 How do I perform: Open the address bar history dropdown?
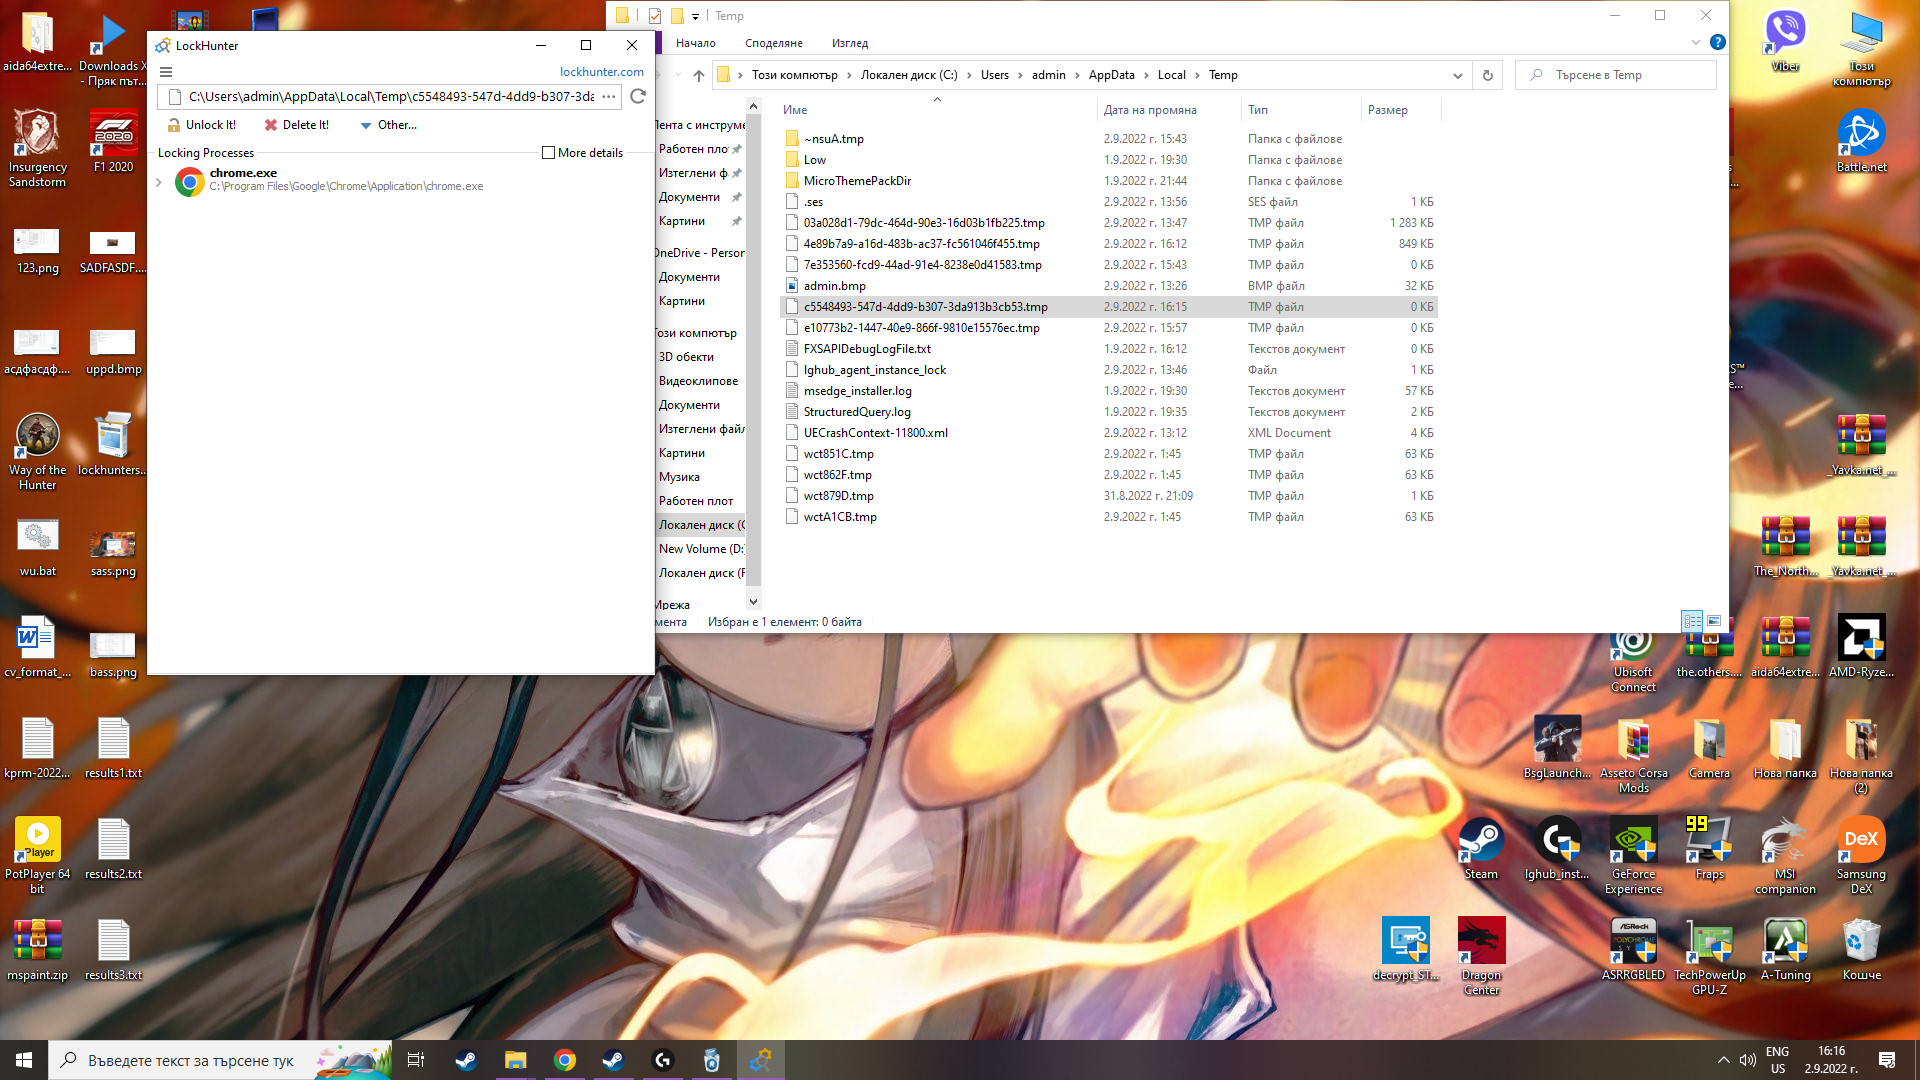pos(1457,75)
